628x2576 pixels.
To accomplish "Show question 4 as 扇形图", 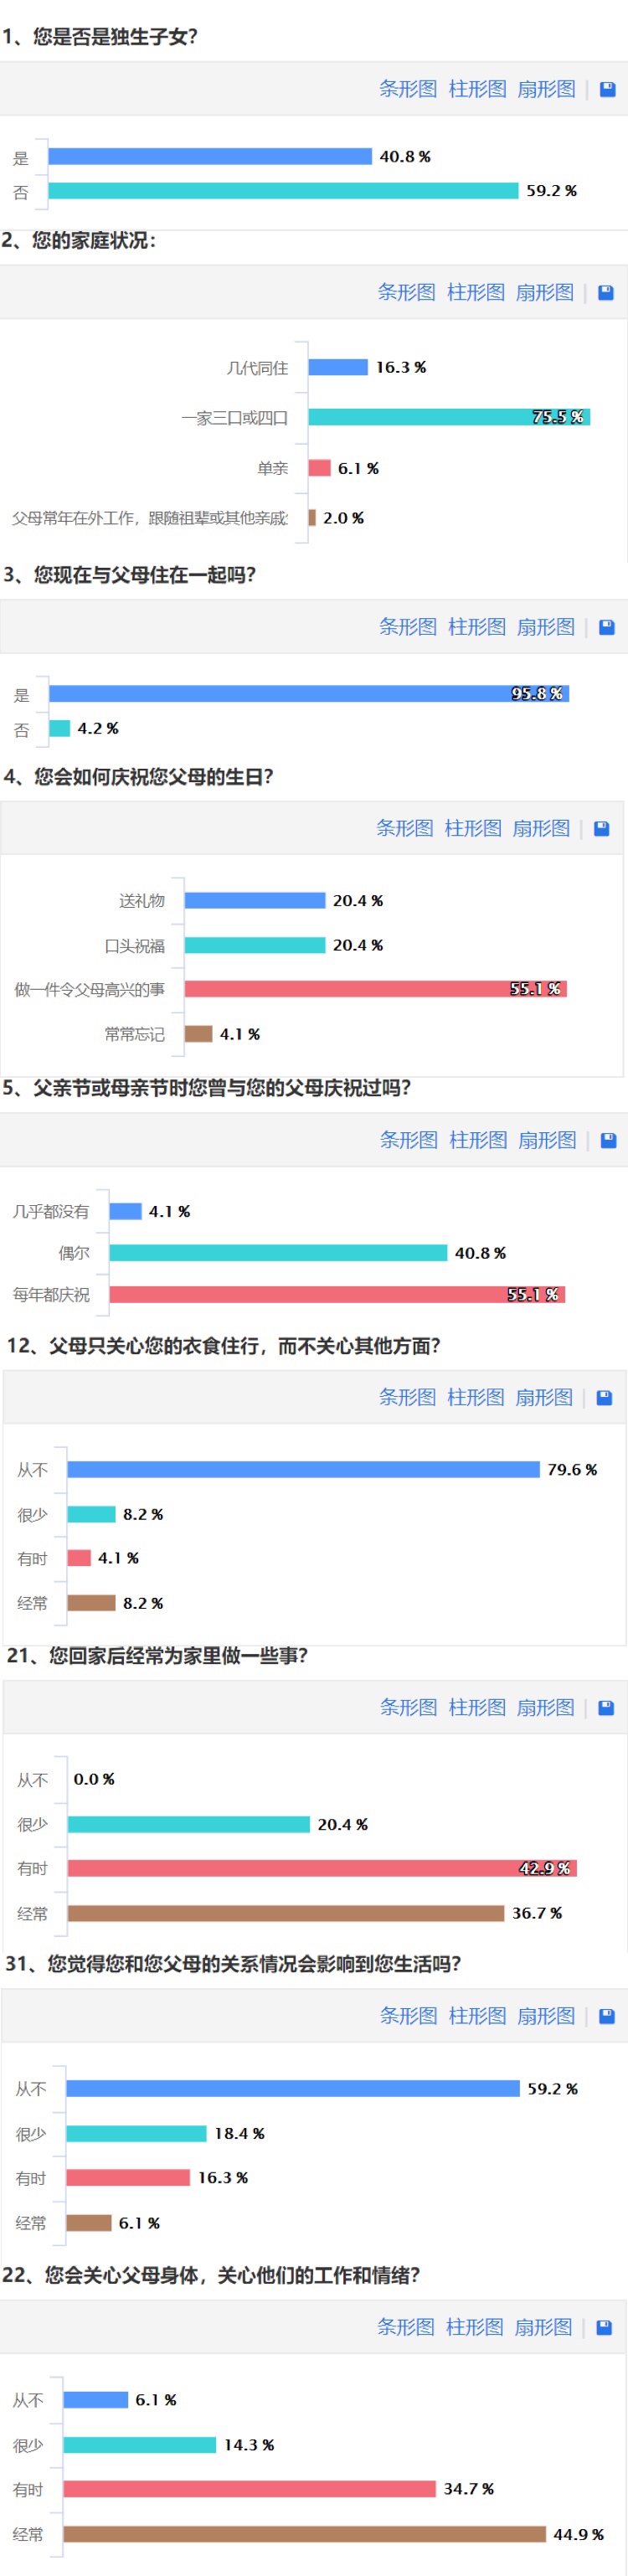I will pos(541,829).
